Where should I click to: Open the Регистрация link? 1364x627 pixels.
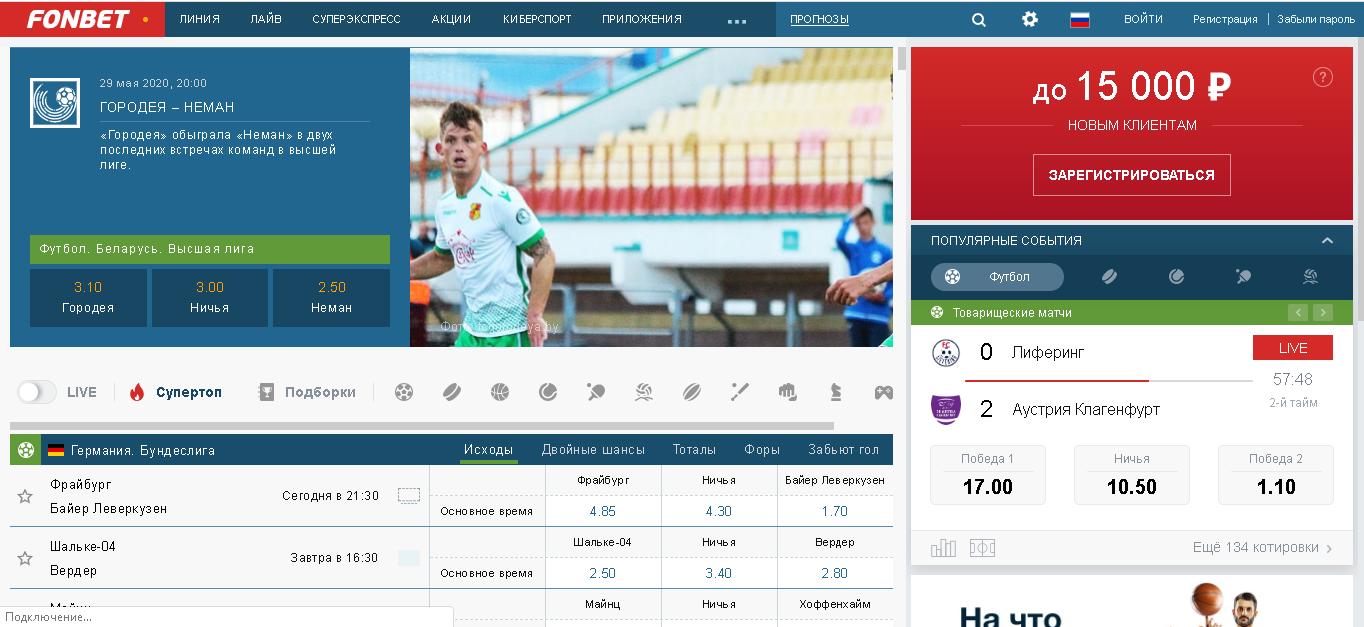coord(1225,19)
